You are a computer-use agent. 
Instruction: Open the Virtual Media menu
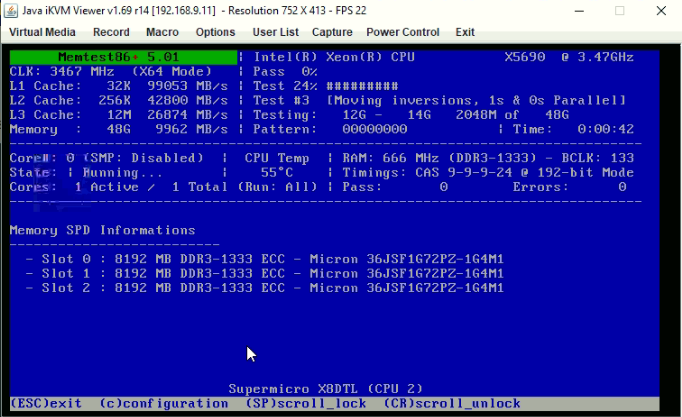click(x=42, y=32)
